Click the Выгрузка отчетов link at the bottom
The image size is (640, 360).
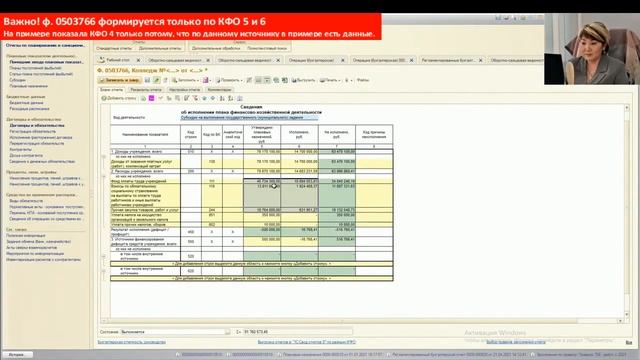[x=307, y=342]
